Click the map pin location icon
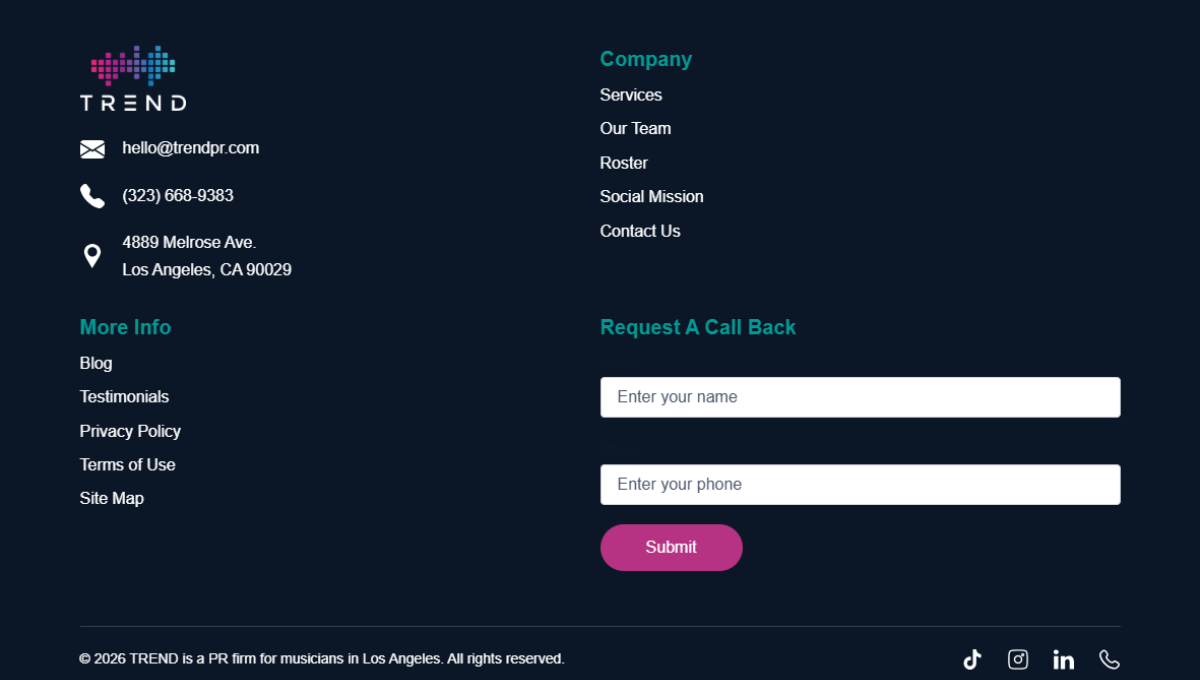The image size is (1200, 680). pyautogui.click(x=92, y=256)
